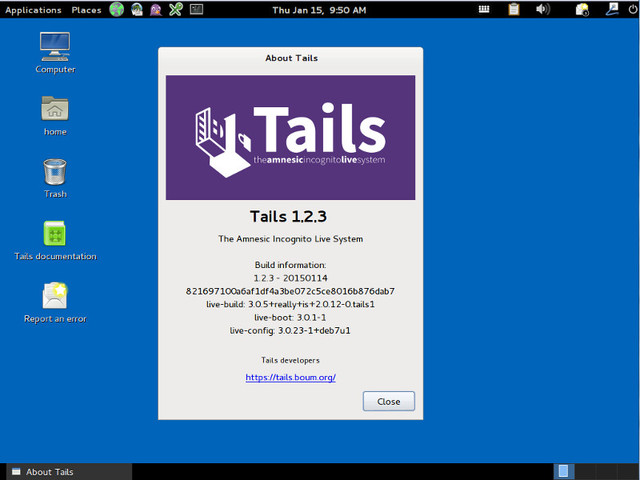The height and width of the screenshot is (480, 640).
Task: Click the Close button in About Tails
Action: [x=389, y=401]
